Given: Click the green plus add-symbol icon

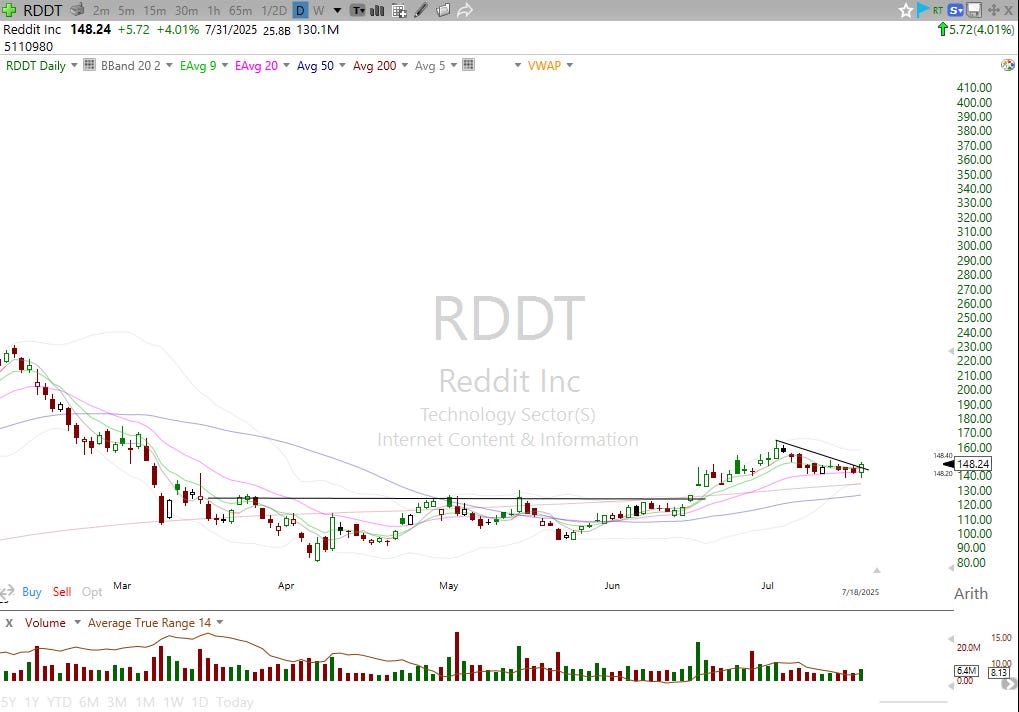Looking at the screenshot, I should 9,10.
